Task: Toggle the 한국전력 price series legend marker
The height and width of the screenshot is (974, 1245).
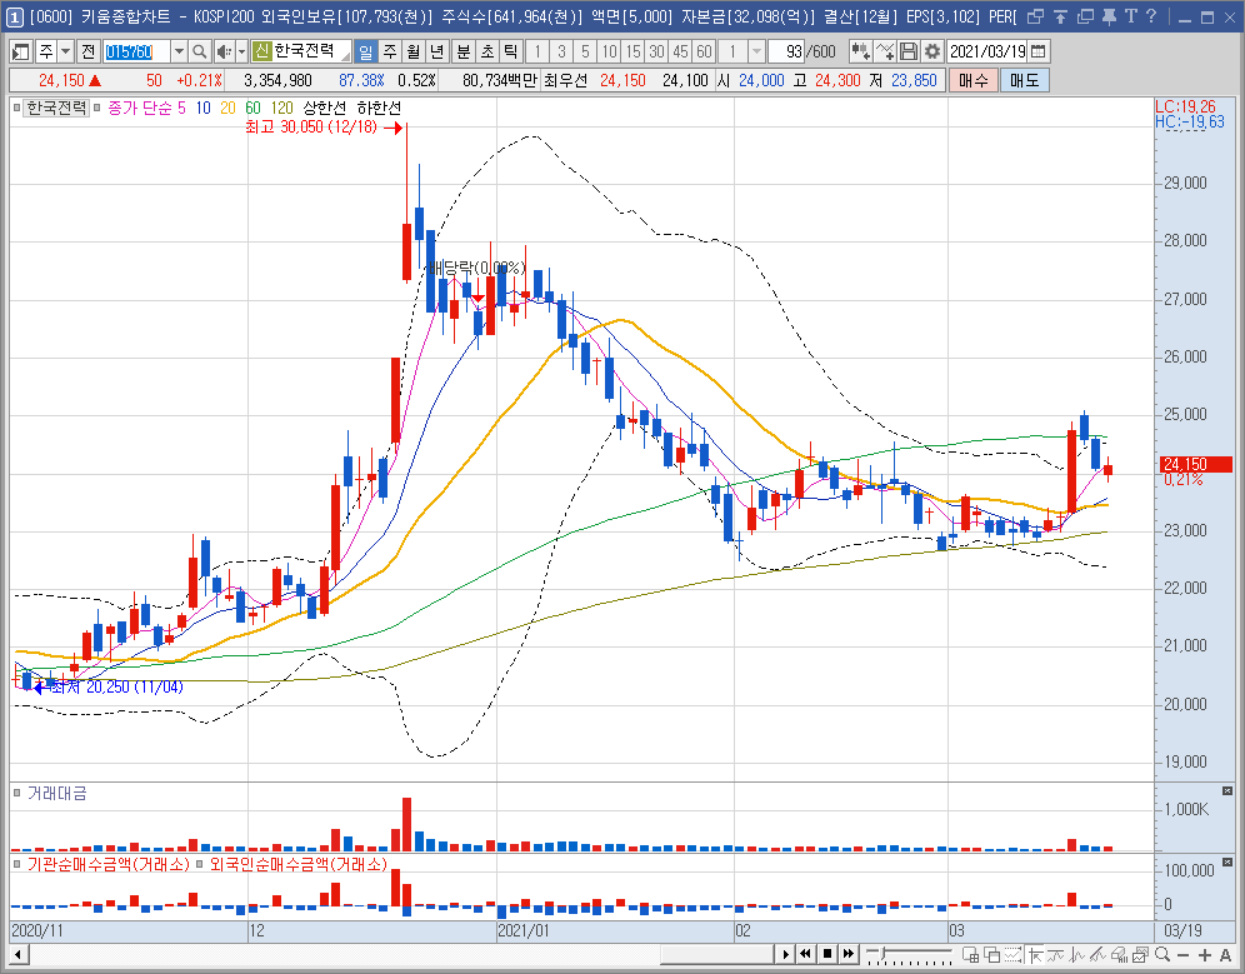Action: click(17, 107)
